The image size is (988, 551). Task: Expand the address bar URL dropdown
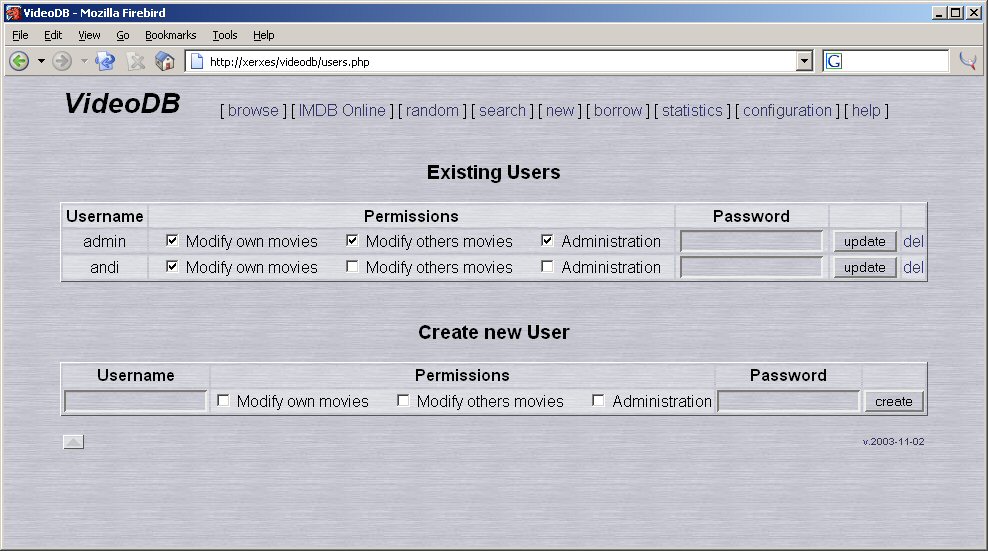coord(804,61)
